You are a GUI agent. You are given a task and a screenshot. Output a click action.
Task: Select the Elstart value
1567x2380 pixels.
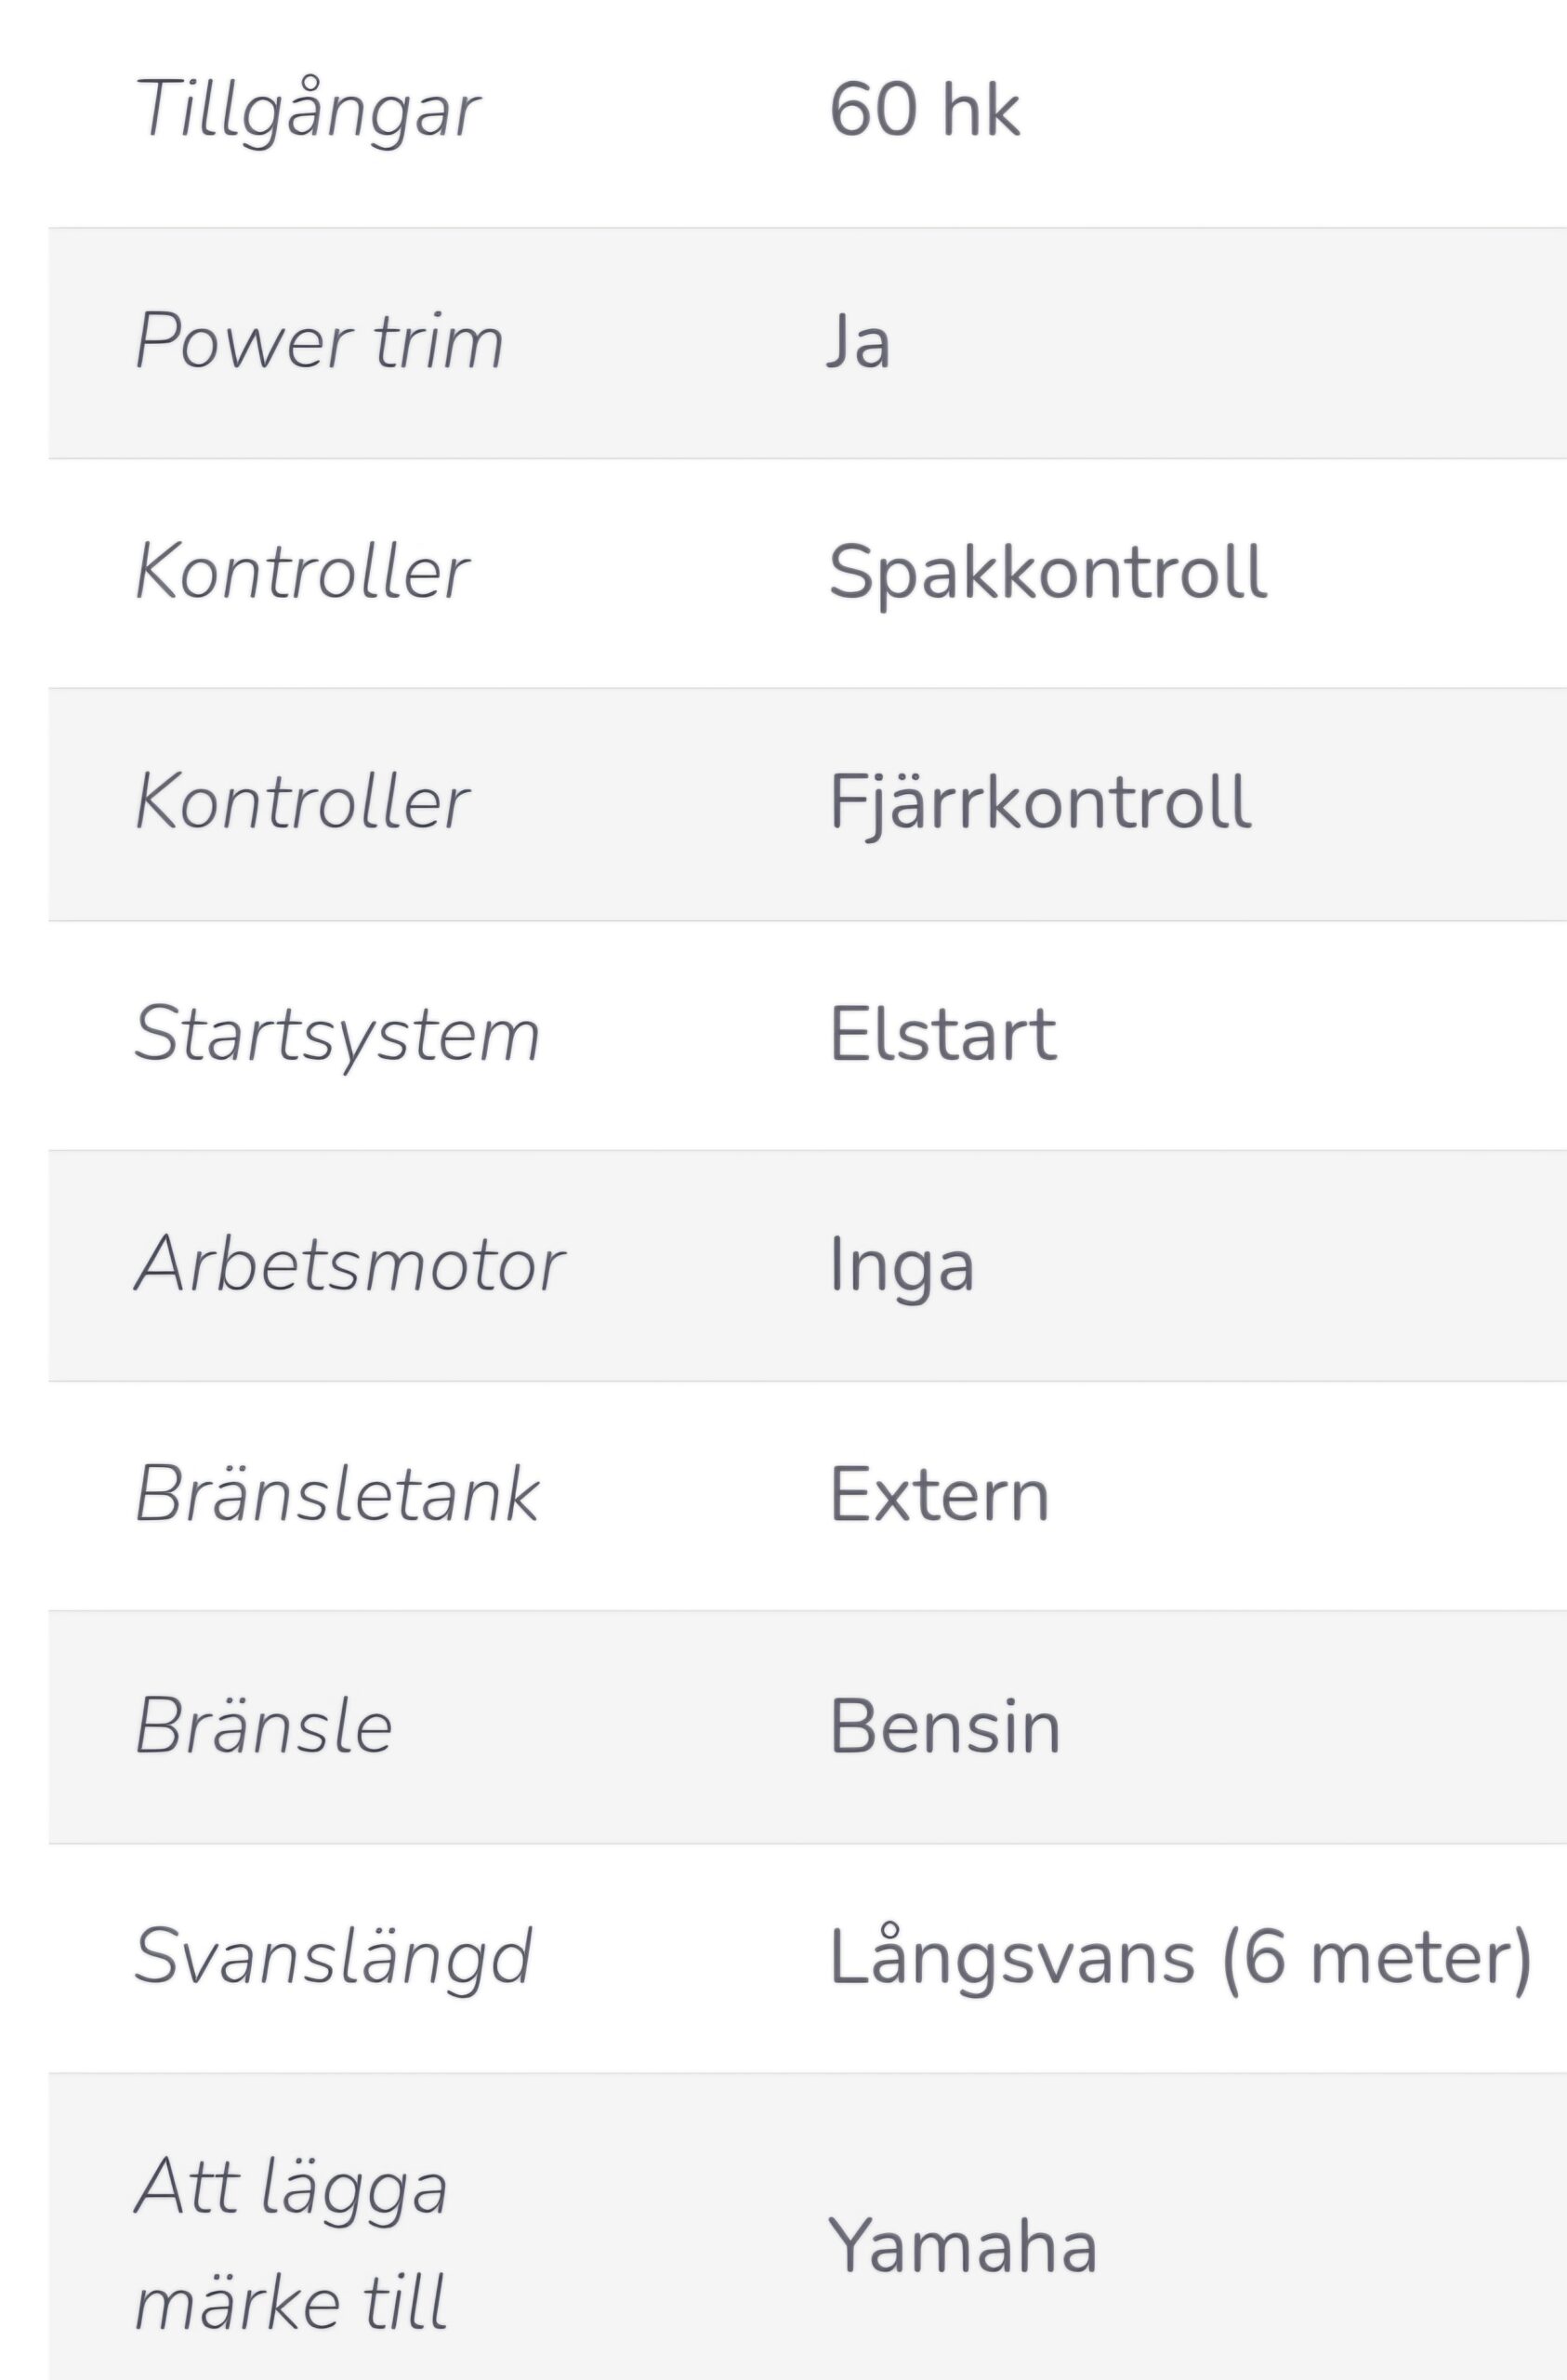(943, 1034)
